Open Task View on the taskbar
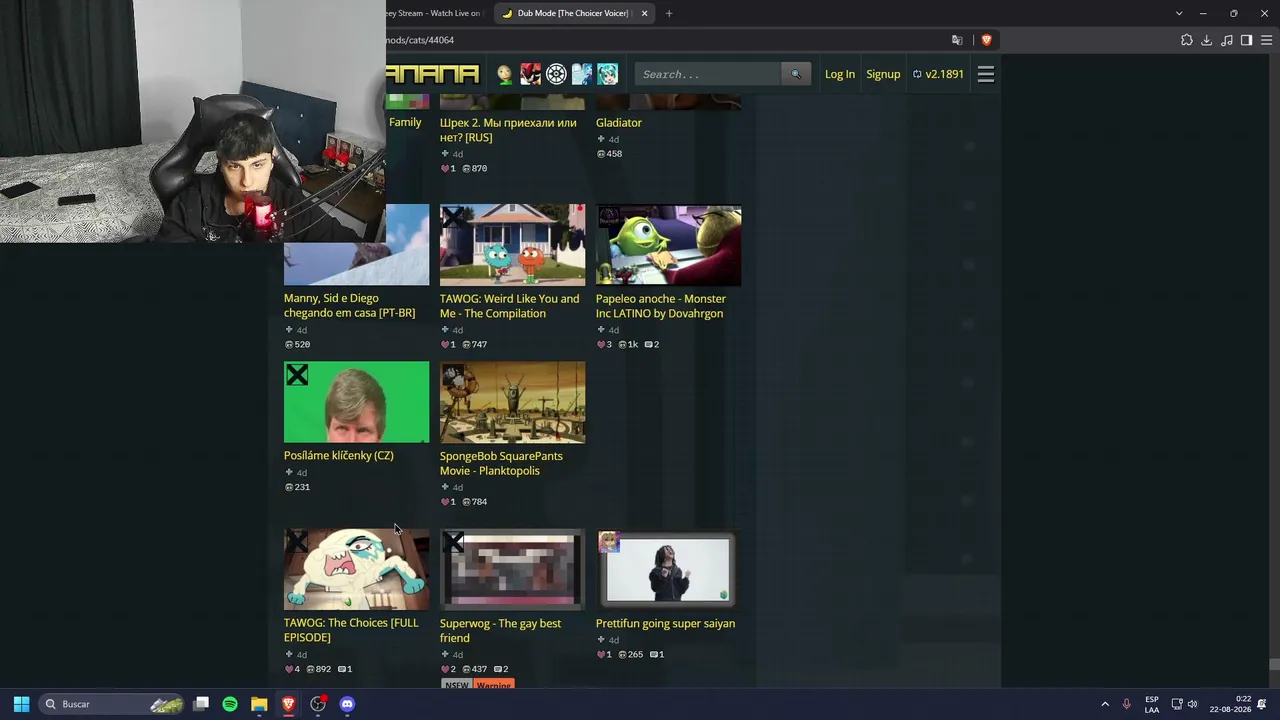The height and width of the screenshot is (720, 1280). point(201,704)
